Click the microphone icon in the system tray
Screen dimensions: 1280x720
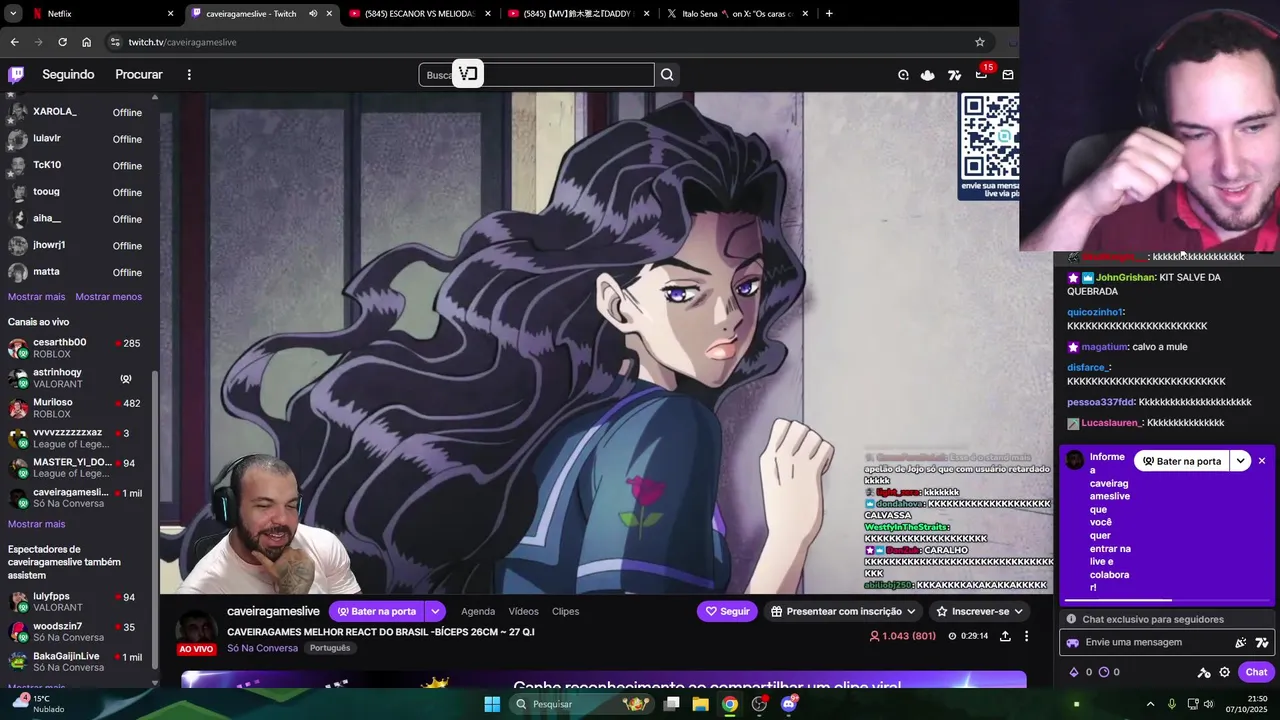1172,704
